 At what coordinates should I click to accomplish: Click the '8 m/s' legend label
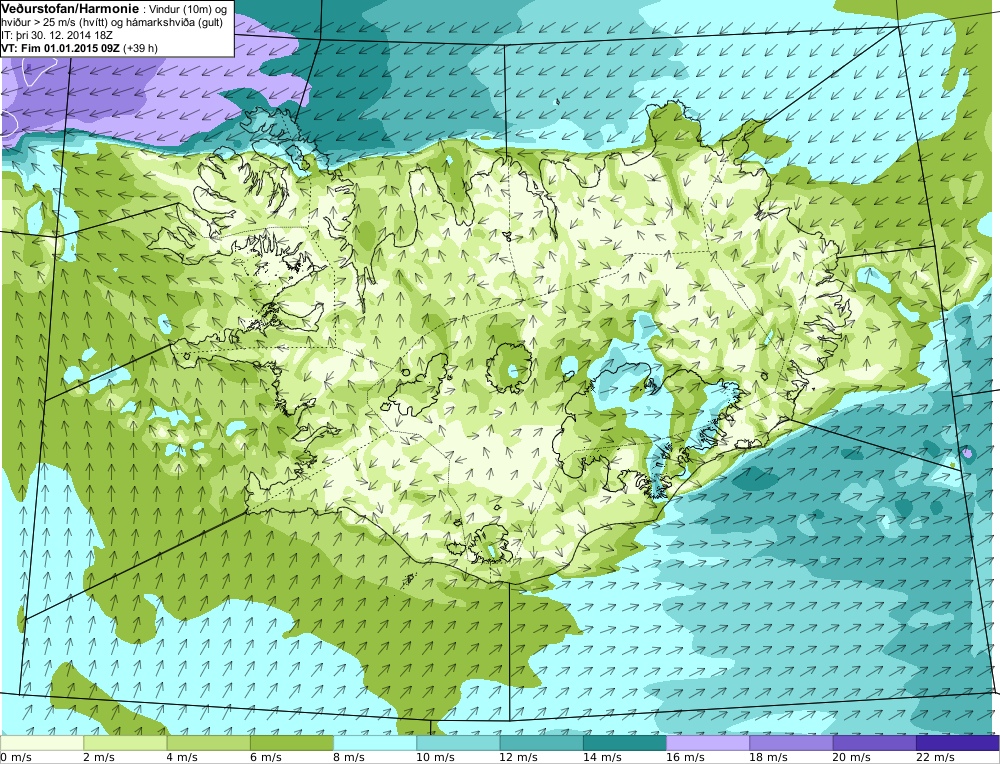(349, 757)
